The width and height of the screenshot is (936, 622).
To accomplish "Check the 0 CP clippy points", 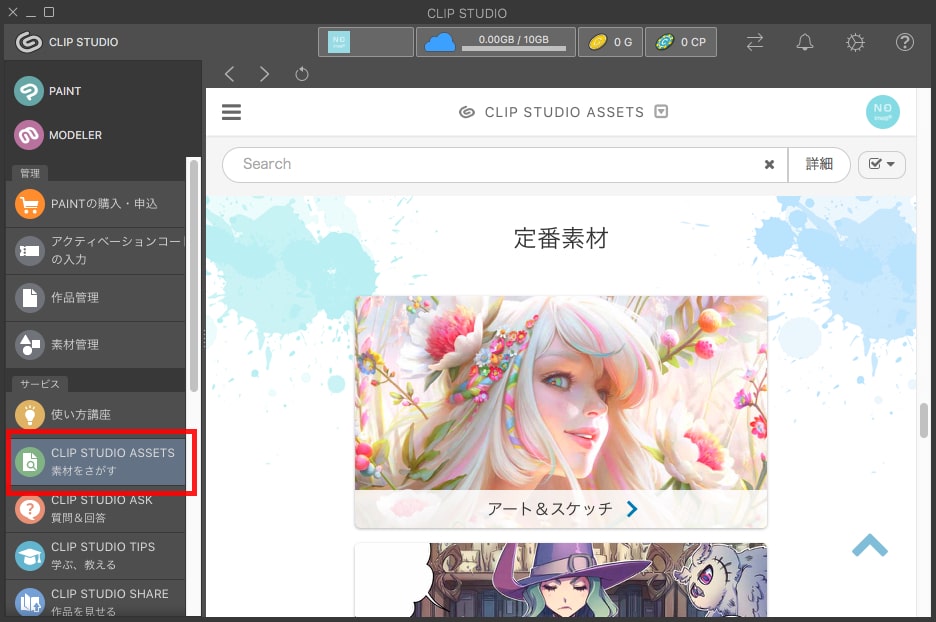I will pos(681,42).
